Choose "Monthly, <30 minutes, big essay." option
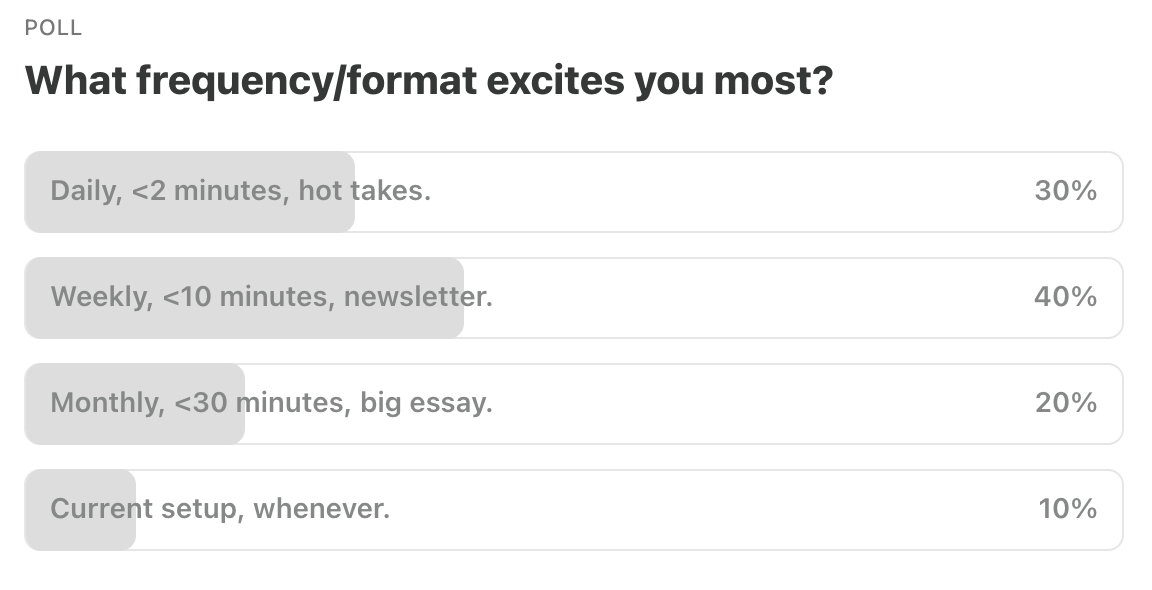Screen dimensions: 1152x590 click(x=574, y=403)
